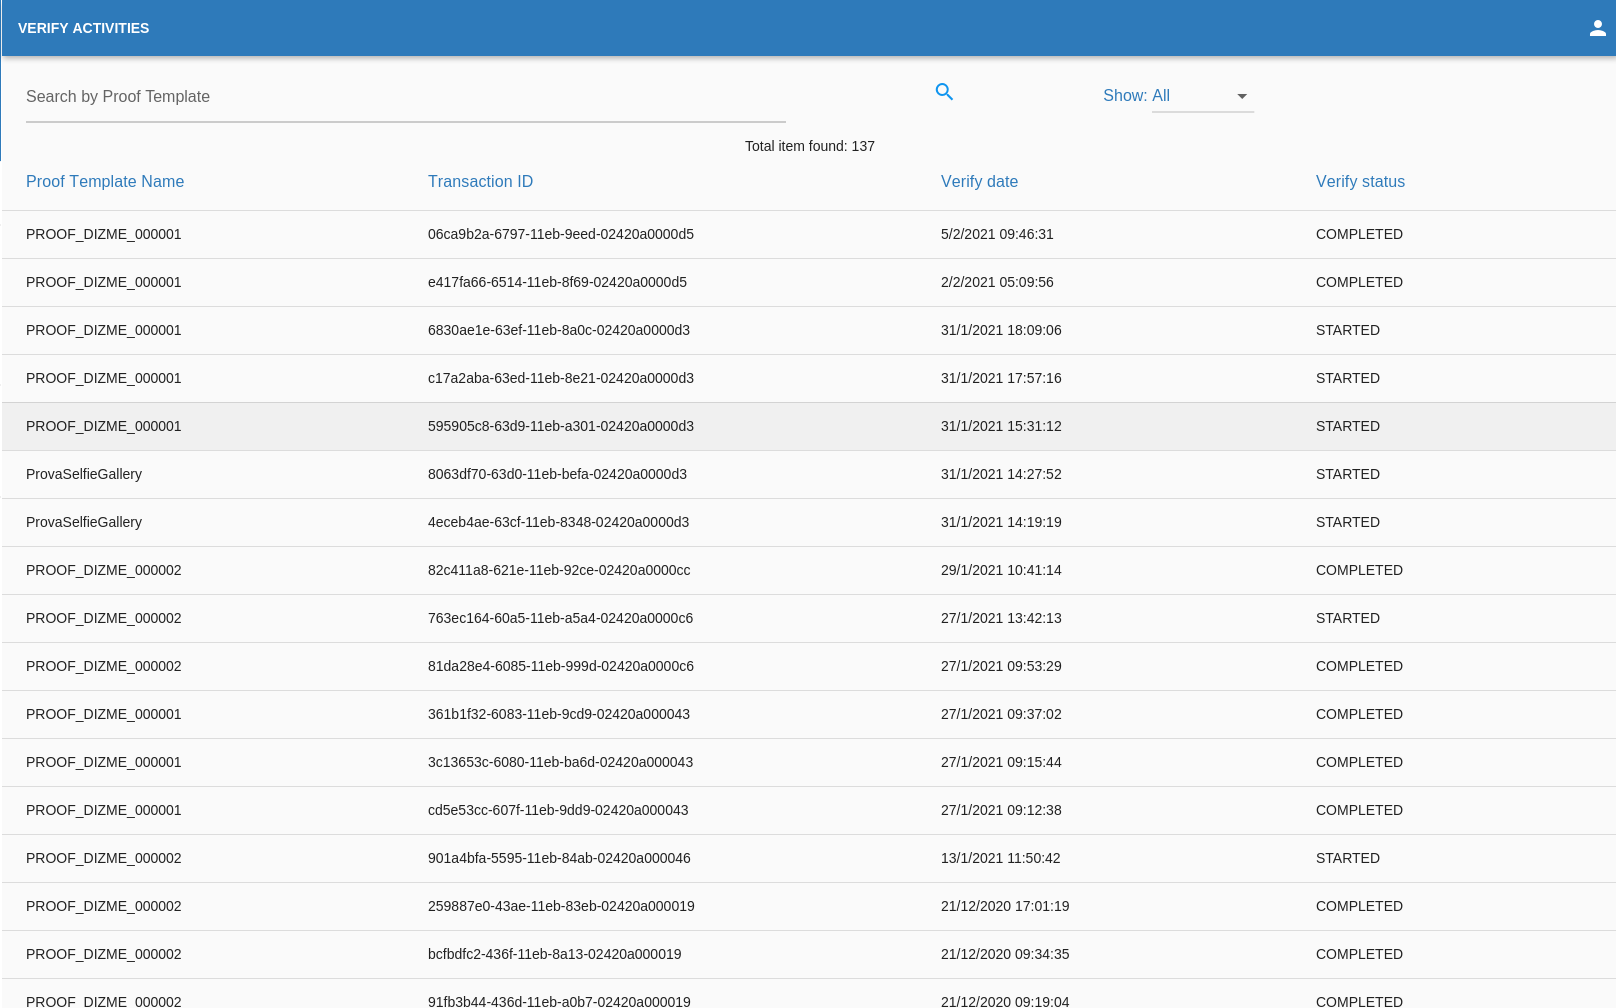
Task: Click verify date 27/1/2021 13:42:13
Action: tap(1001, 618)
